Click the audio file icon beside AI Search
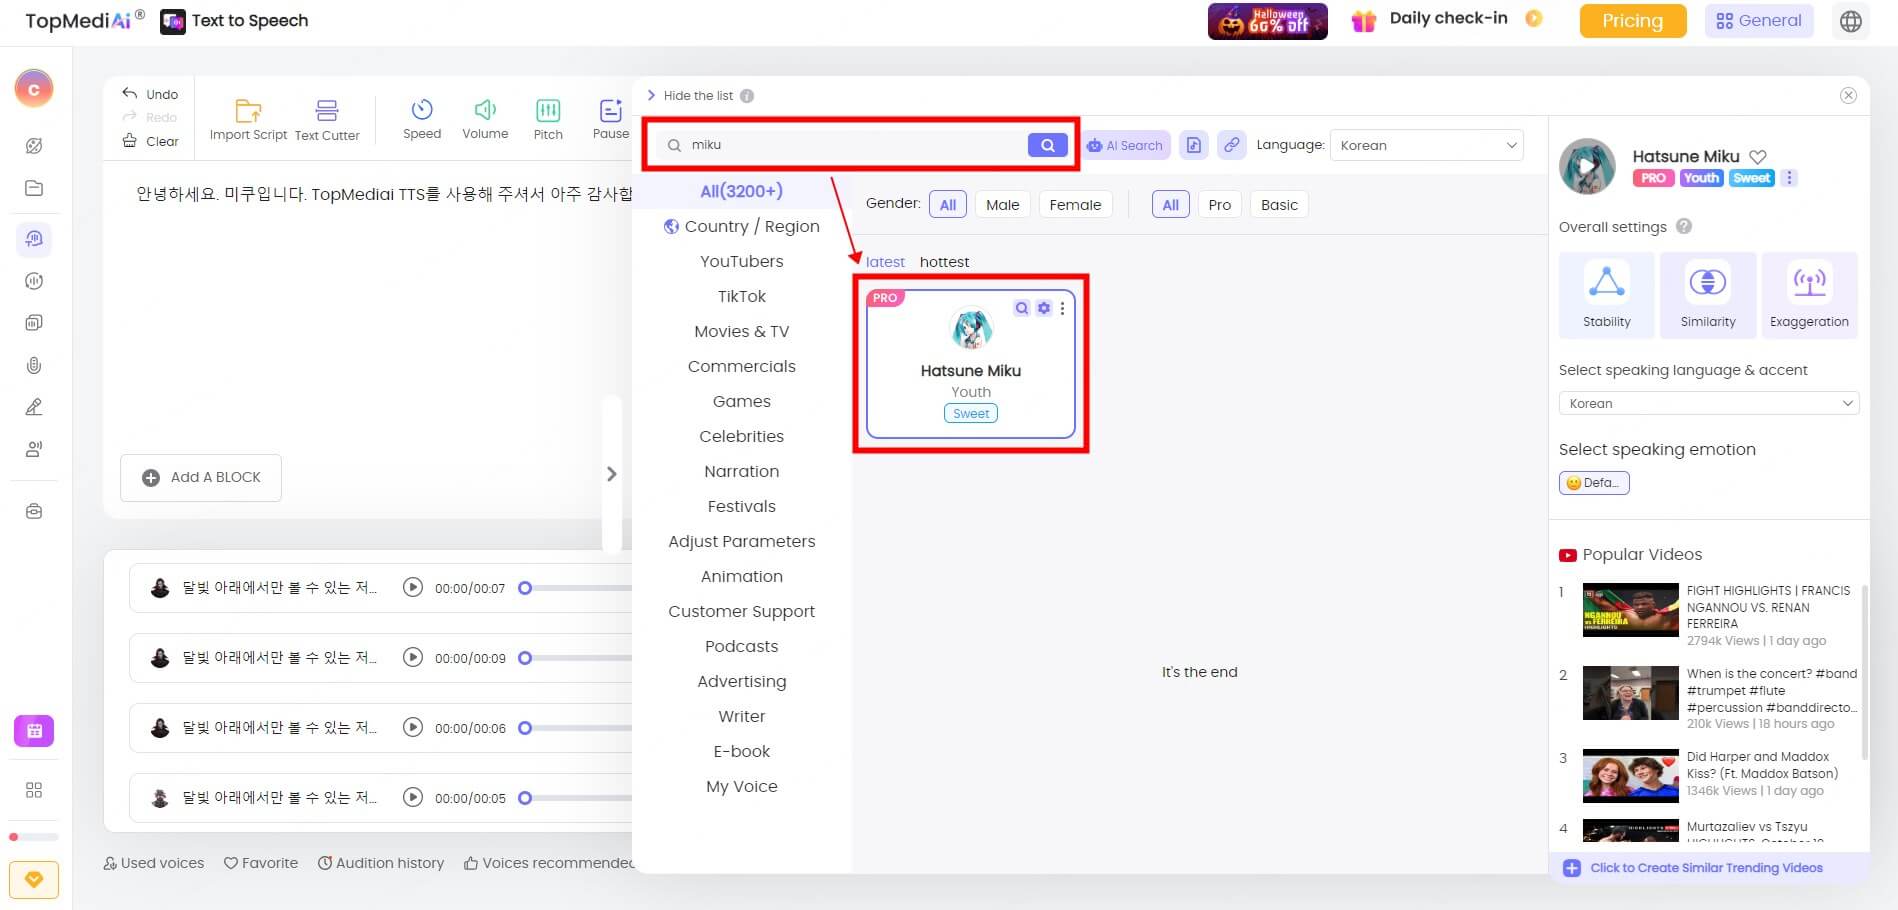The height and width of the screenshot is (910, 1898). (1194, 145)
